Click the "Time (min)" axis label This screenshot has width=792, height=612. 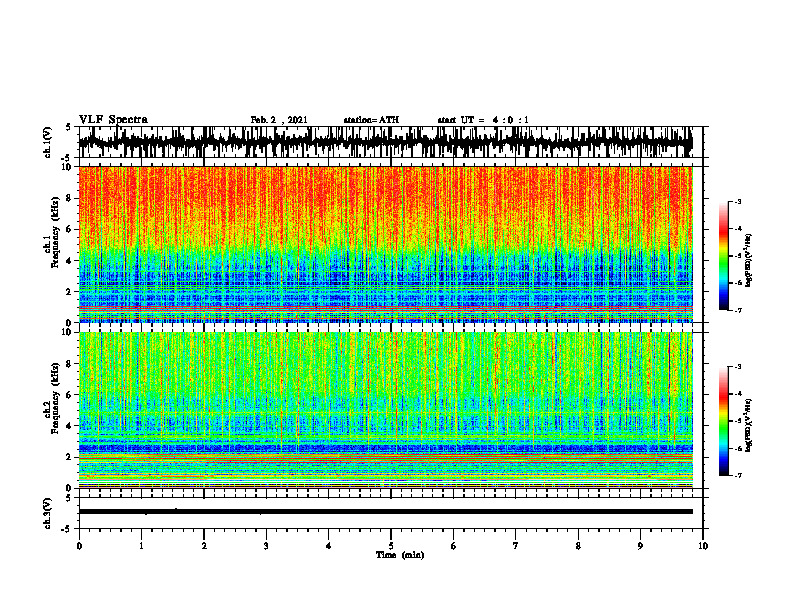pos(400,555)
